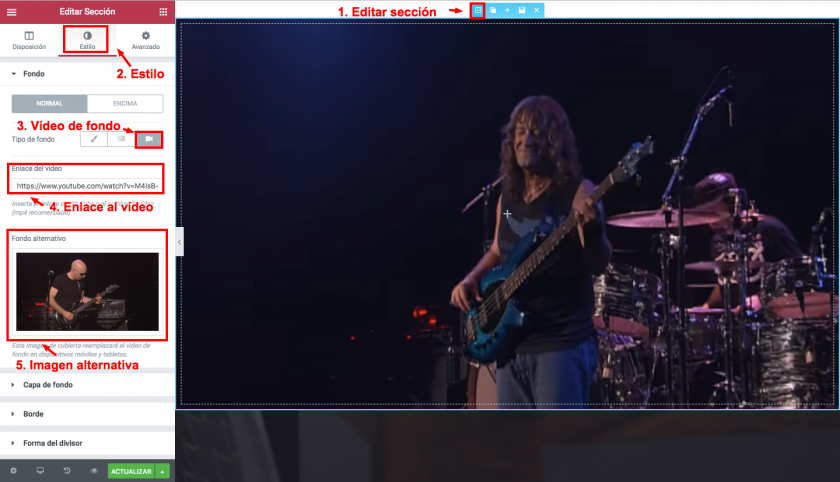Open responsive mode desktop icon
Viewport: 840px width, 482px height.
[x=40, y=470]
